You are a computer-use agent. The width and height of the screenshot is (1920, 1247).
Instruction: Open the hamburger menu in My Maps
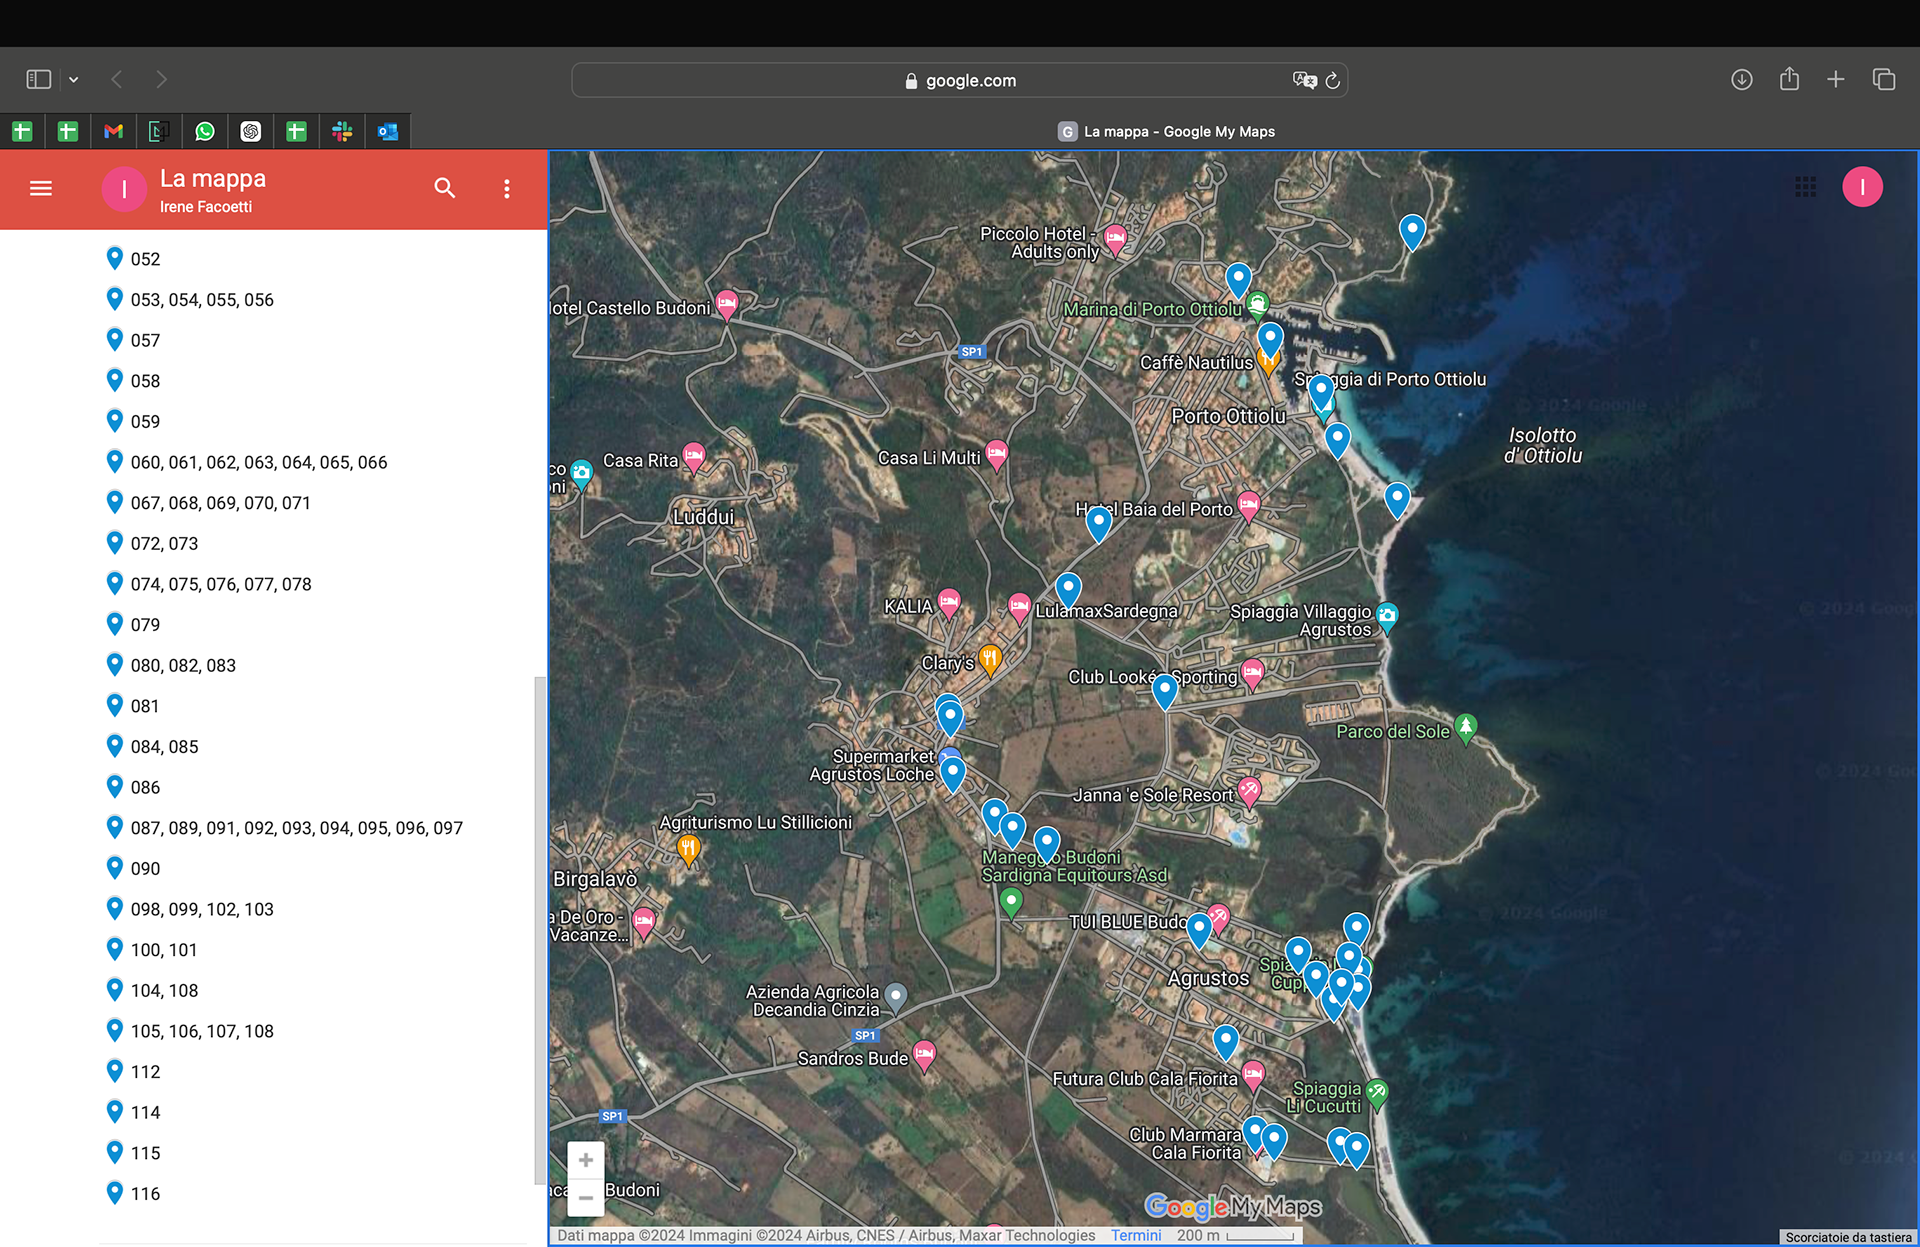[x=41, y=188]
